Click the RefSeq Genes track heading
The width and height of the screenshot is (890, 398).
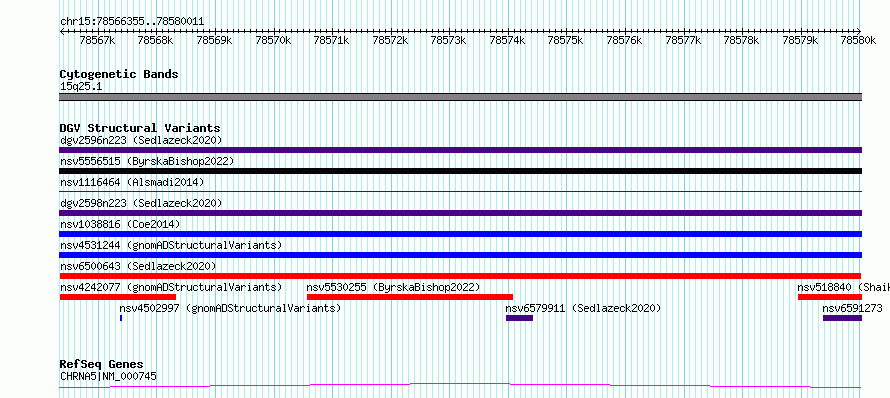click(x=101, y=364)
